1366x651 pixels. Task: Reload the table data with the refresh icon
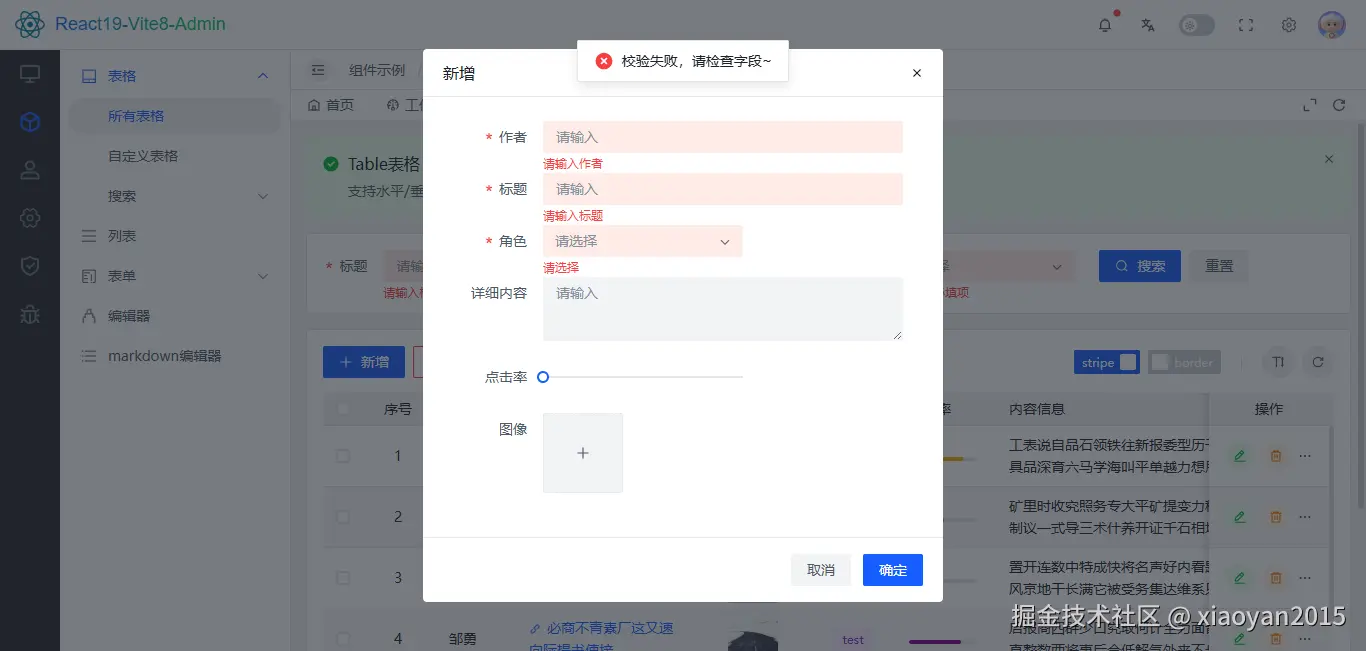(x=1318, y=362)
